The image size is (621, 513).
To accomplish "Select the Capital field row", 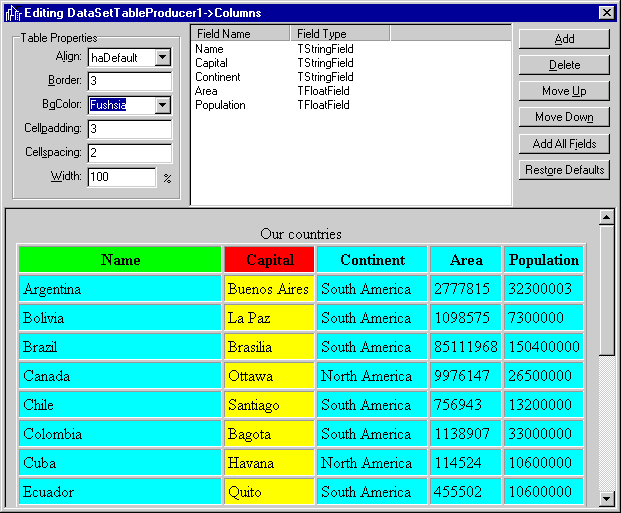I will [x=212, y=62].
